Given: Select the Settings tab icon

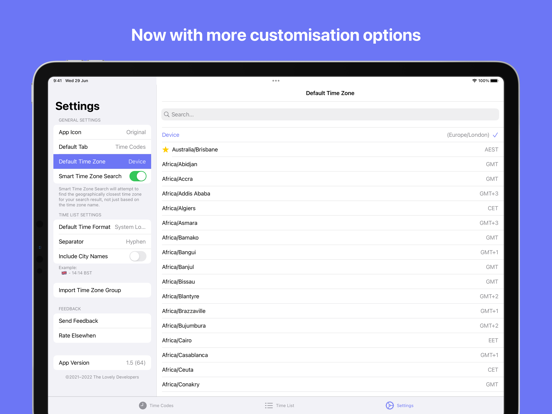Looking at the screenshot, I should coord(389,406).
